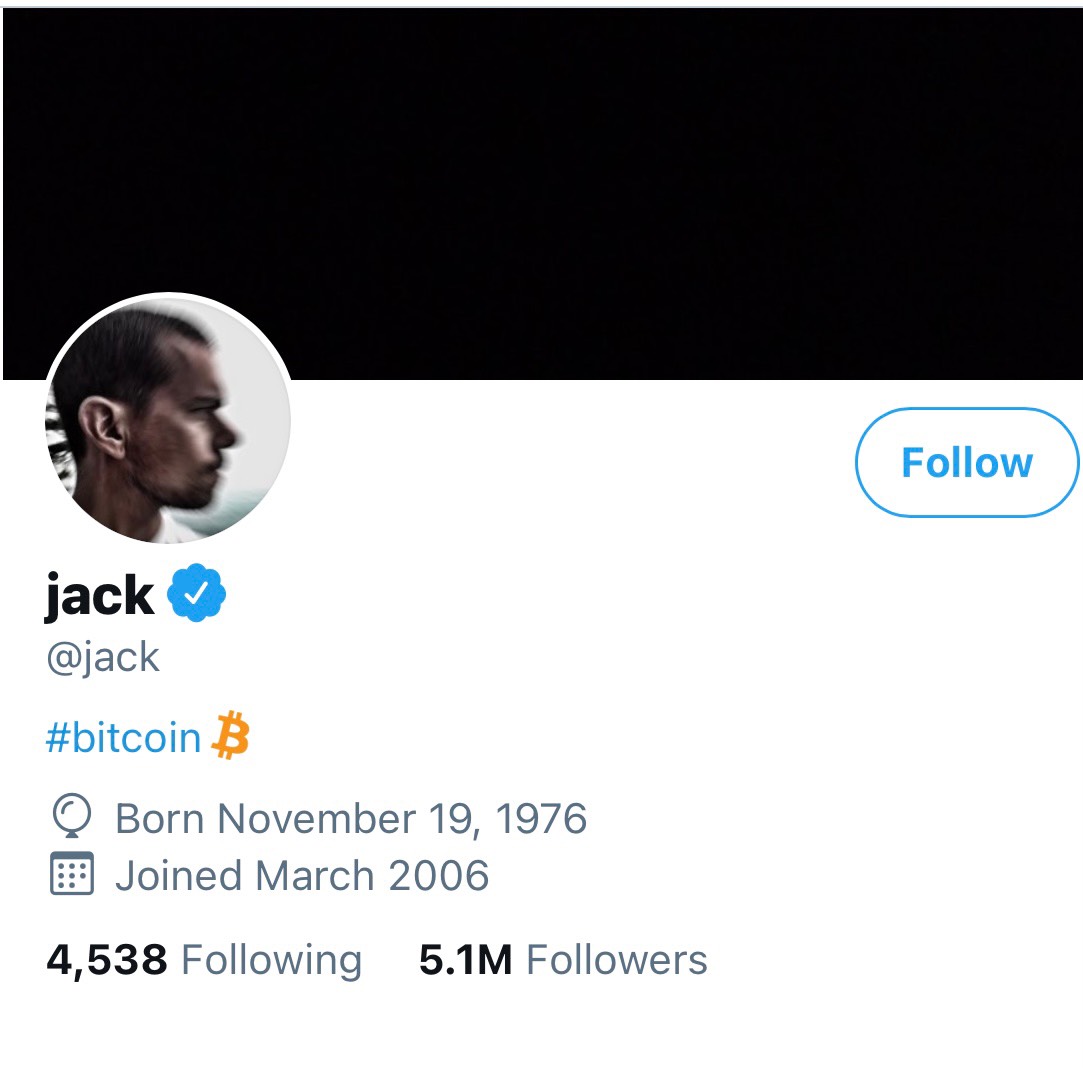Screen dimensions: 1083x1068
Task: Follow the @jack account
Action: pyautogui.click(x=966, y=462)
